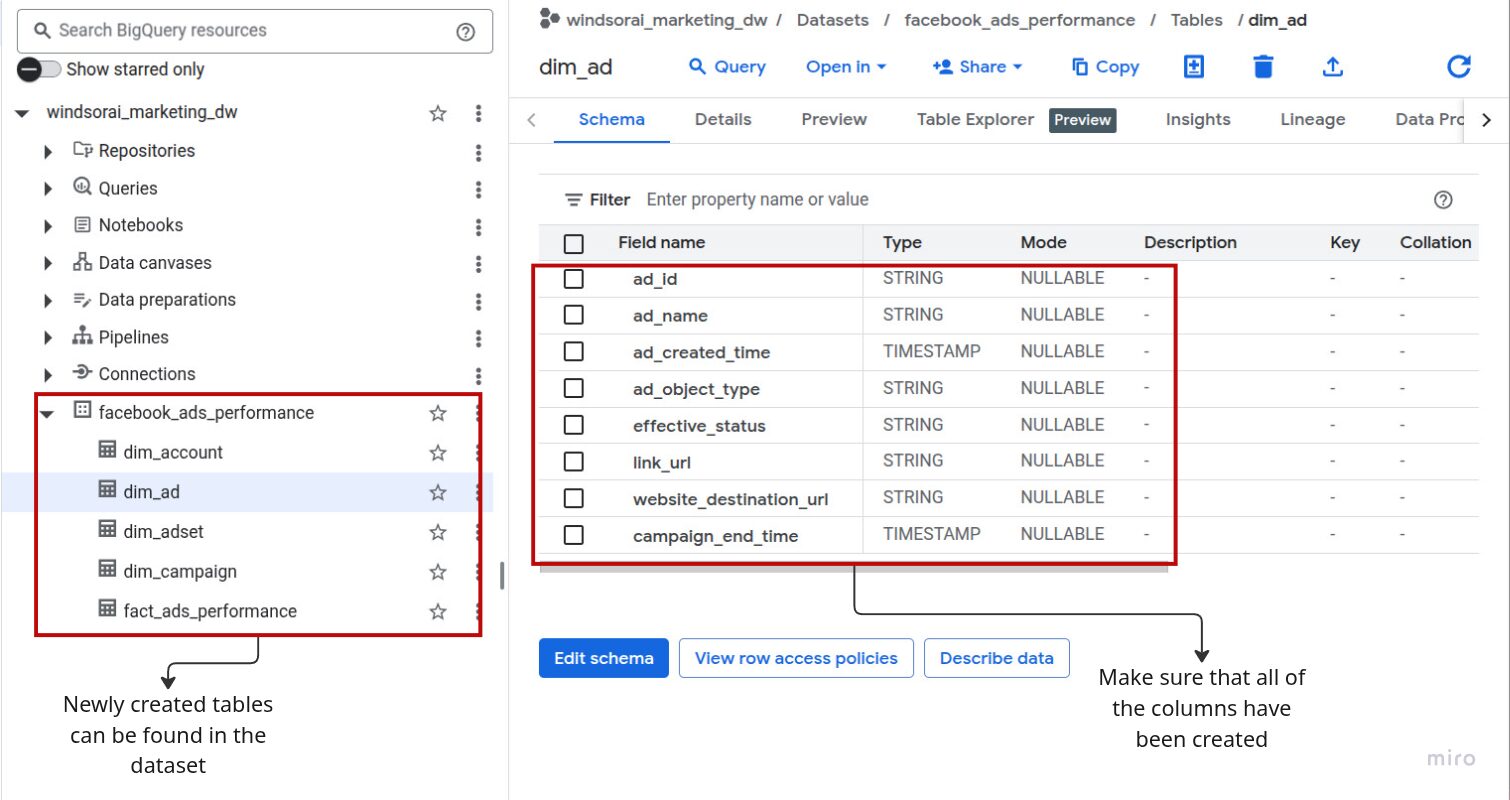Check the website_destination_url field checkbox

point(573,498)
